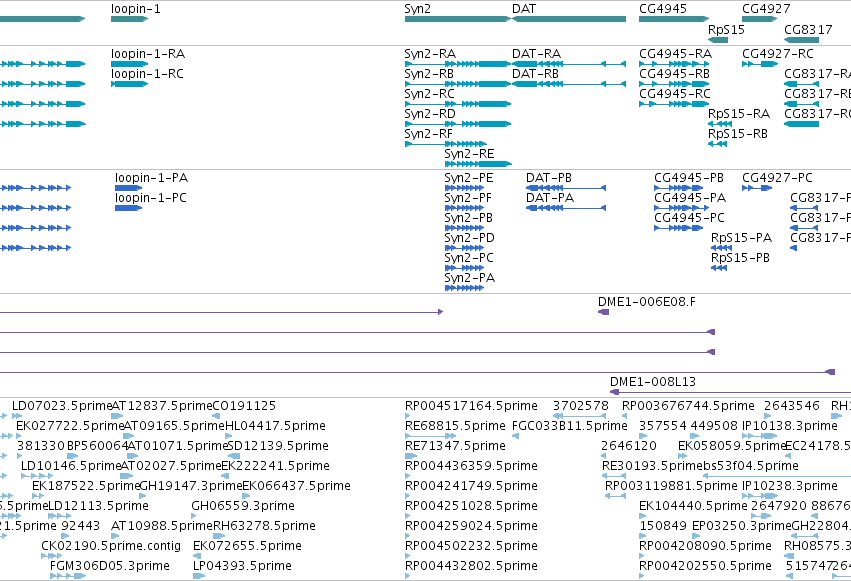The image size is (851, 581).
Task: Open transcript CG4945-RA
Action: (x=674, y=64)
